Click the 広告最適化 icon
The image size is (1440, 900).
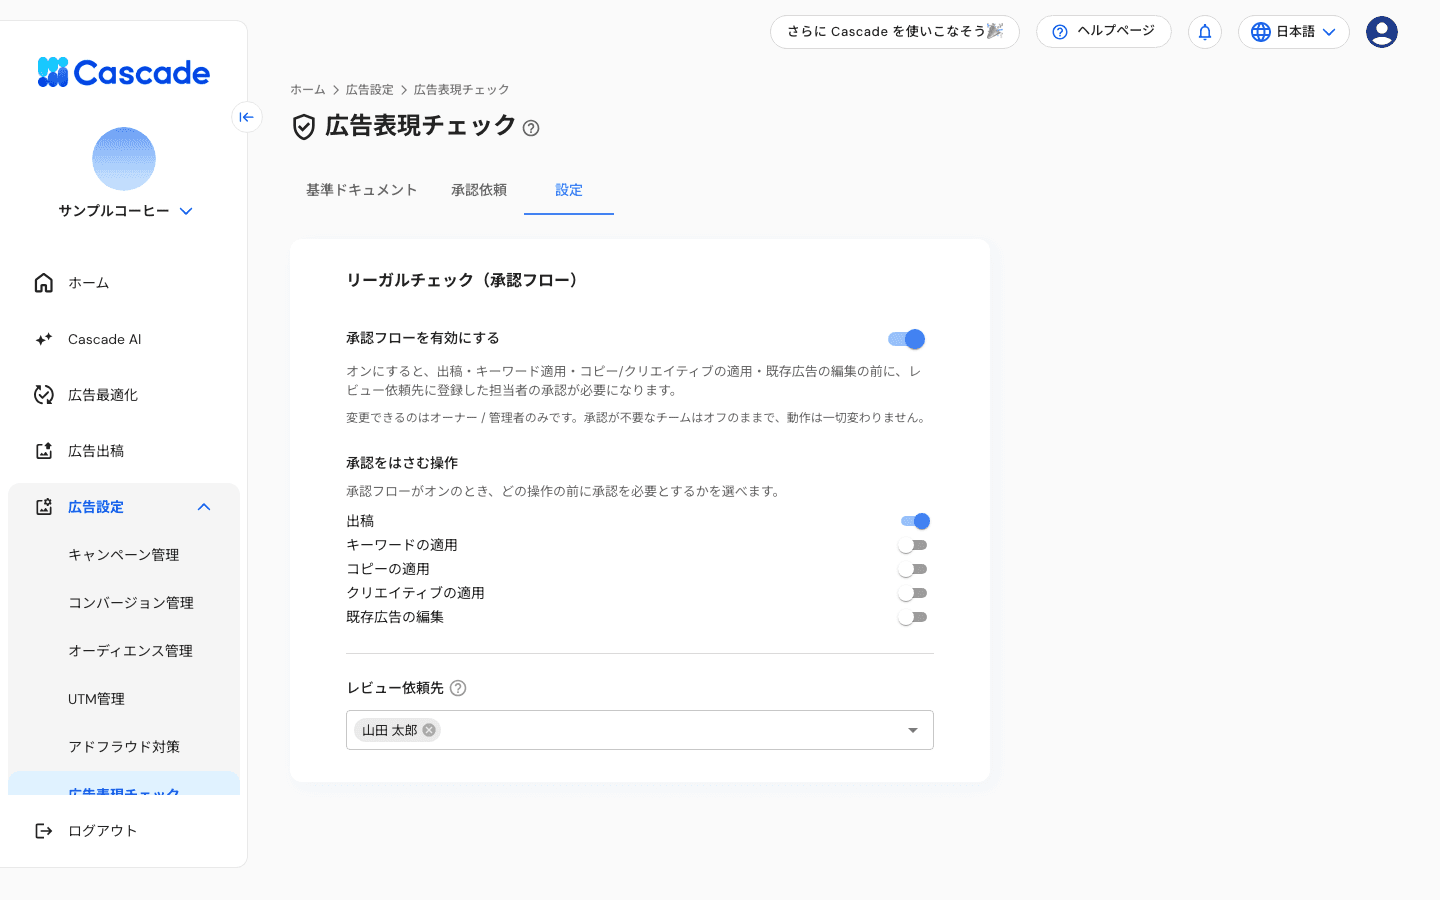pos(44,395)
